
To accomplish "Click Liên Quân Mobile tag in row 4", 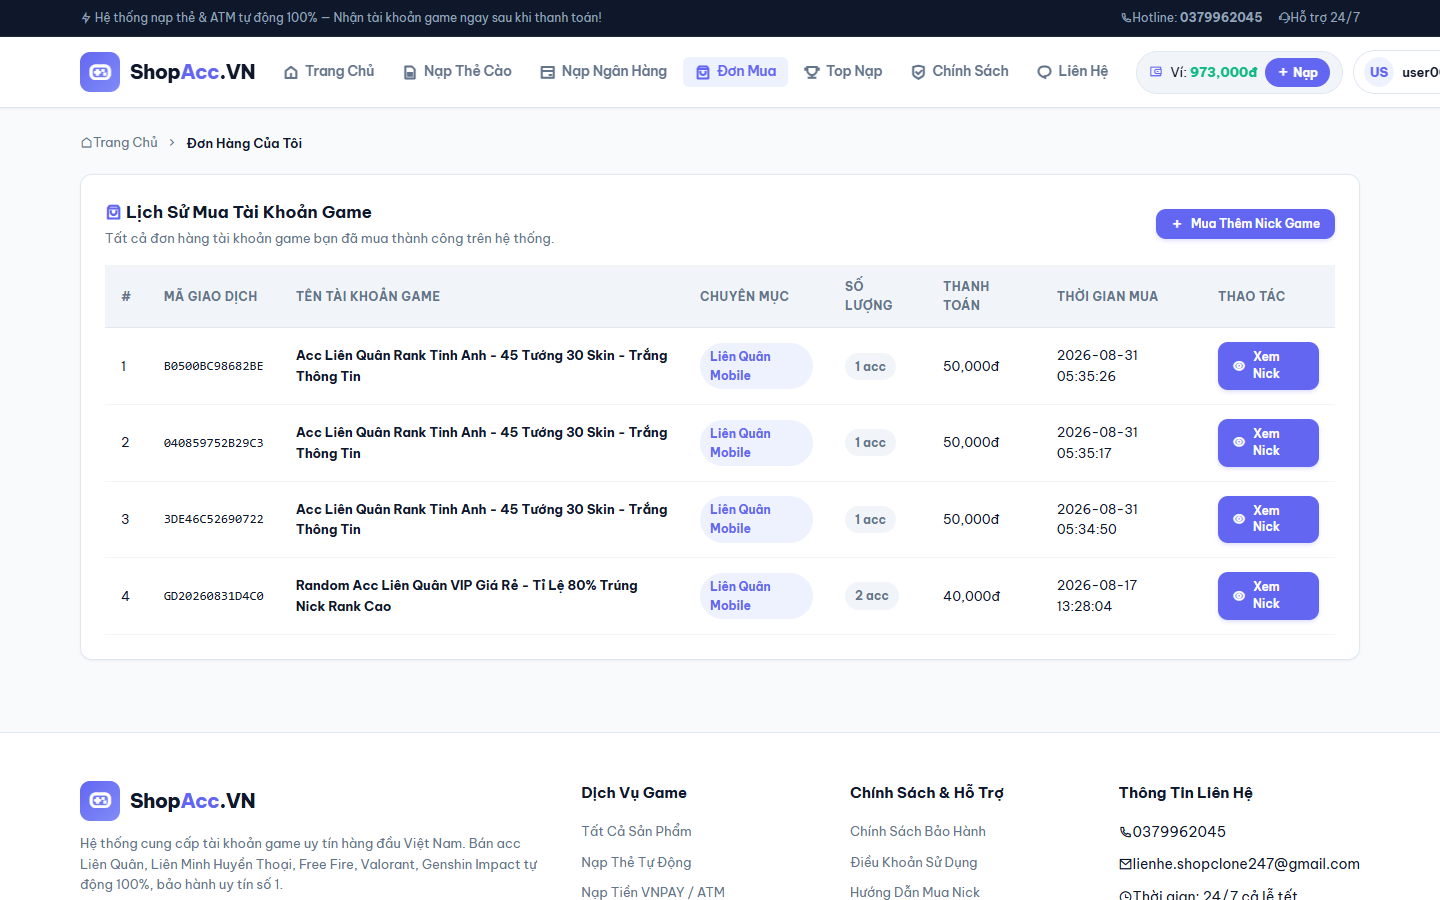I will click(756, 596).
